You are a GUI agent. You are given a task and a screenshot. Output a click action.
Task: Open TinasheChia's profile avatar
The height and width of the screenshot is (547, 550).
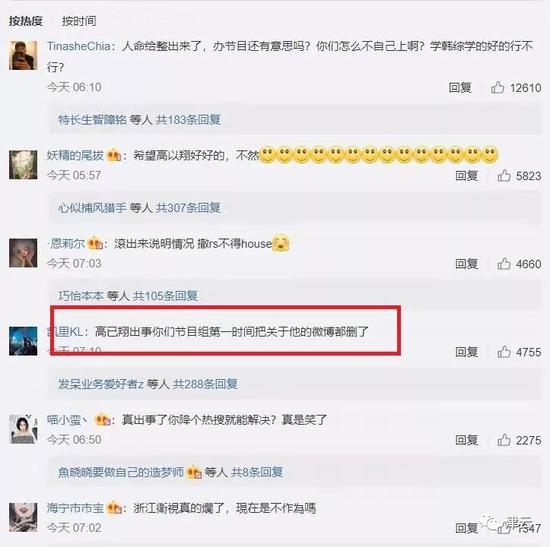click(x=23, y=55)
